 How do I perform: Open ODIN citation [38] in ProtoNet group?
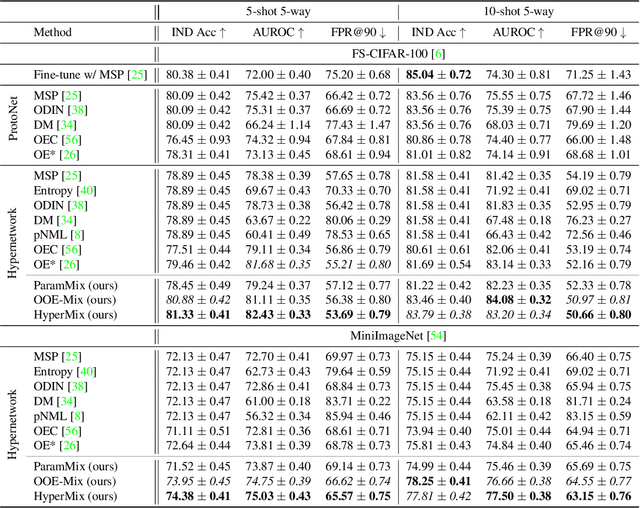78,110
